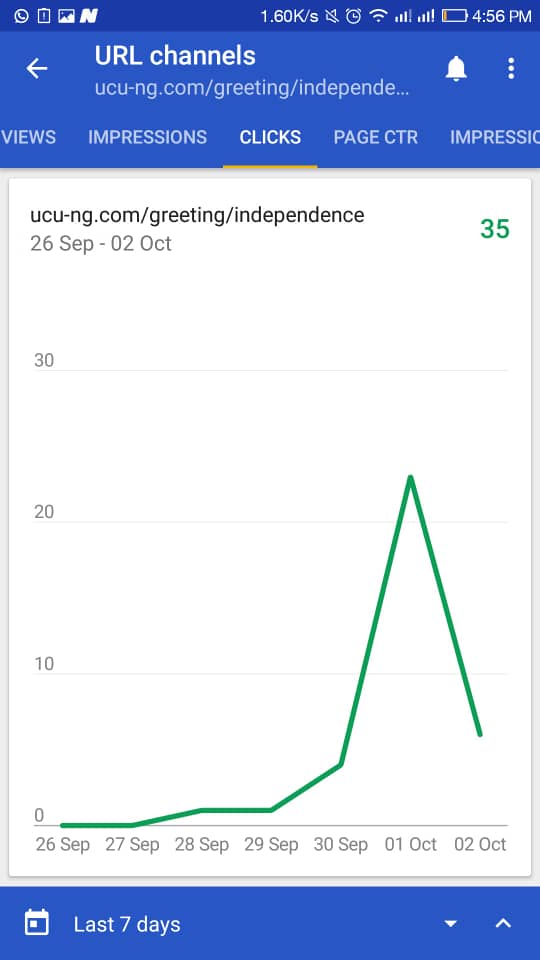Select the CLICKS tab
This screenshot has width=540, height=960.
[270, 137]
